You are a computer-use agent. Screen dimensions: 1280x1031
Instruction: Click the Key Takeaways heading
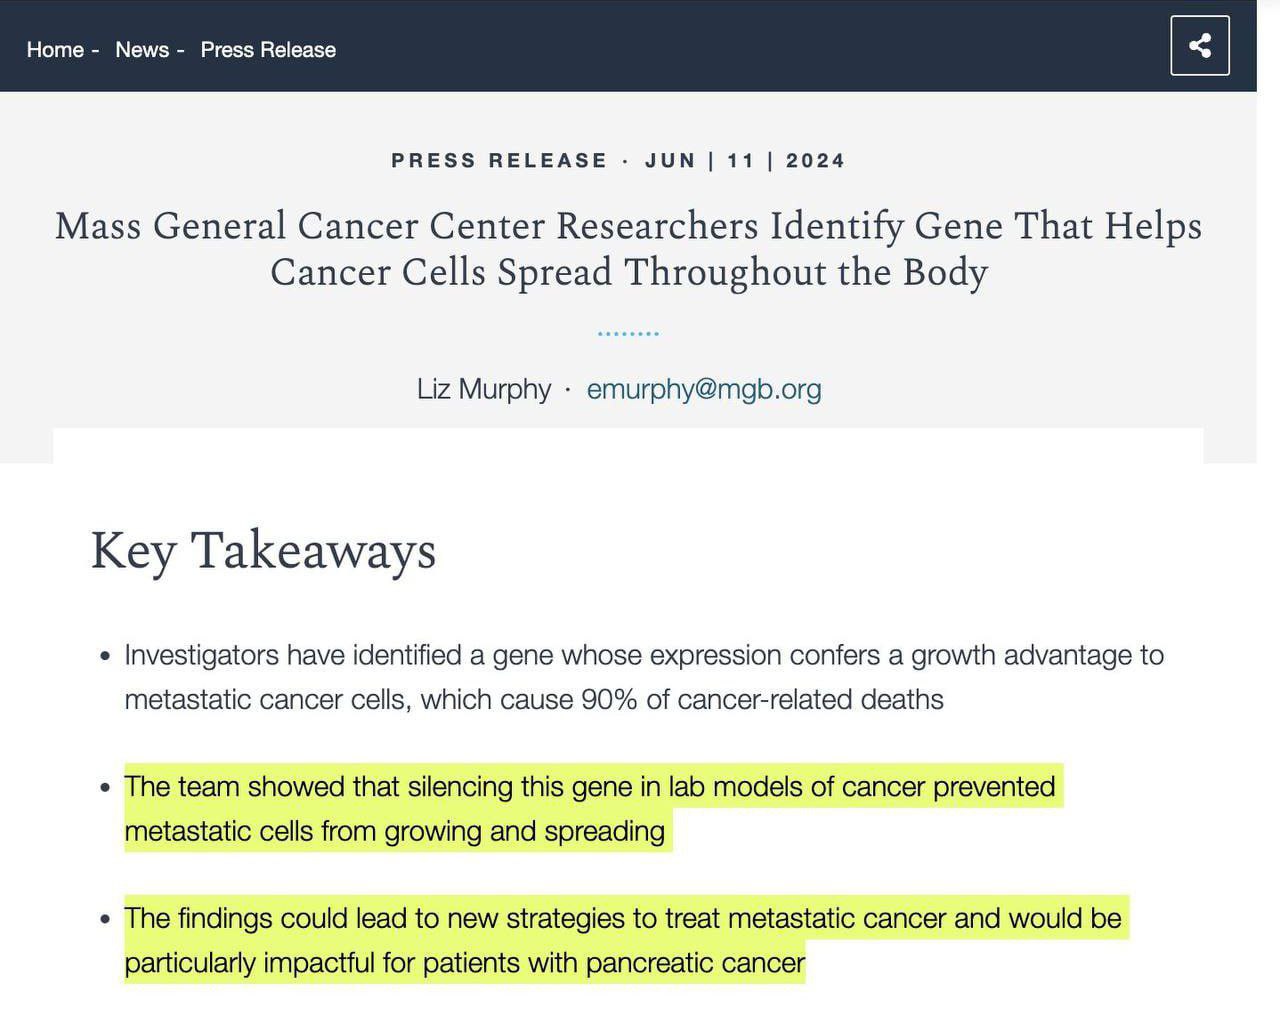(x=264, y=551)
